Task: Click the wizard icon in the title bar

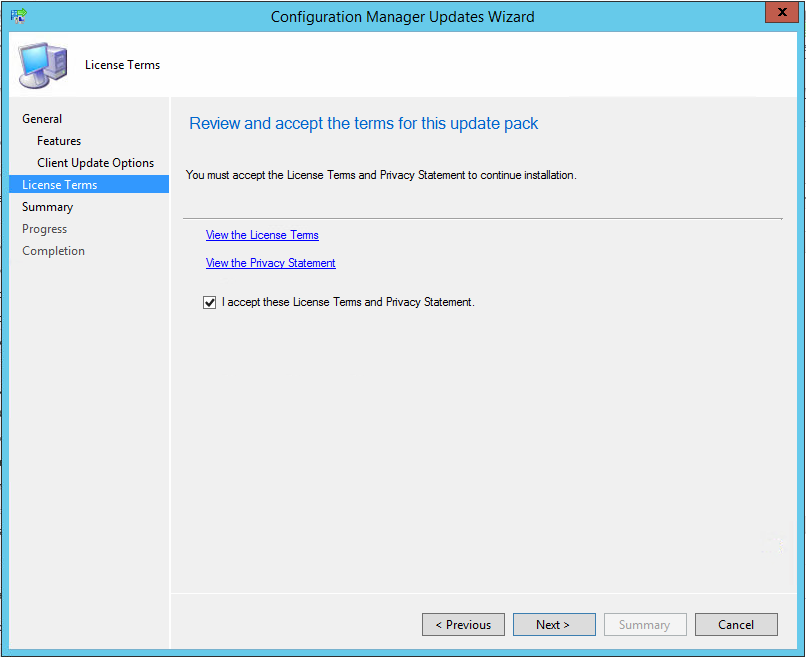Action: tap(19, 16)
